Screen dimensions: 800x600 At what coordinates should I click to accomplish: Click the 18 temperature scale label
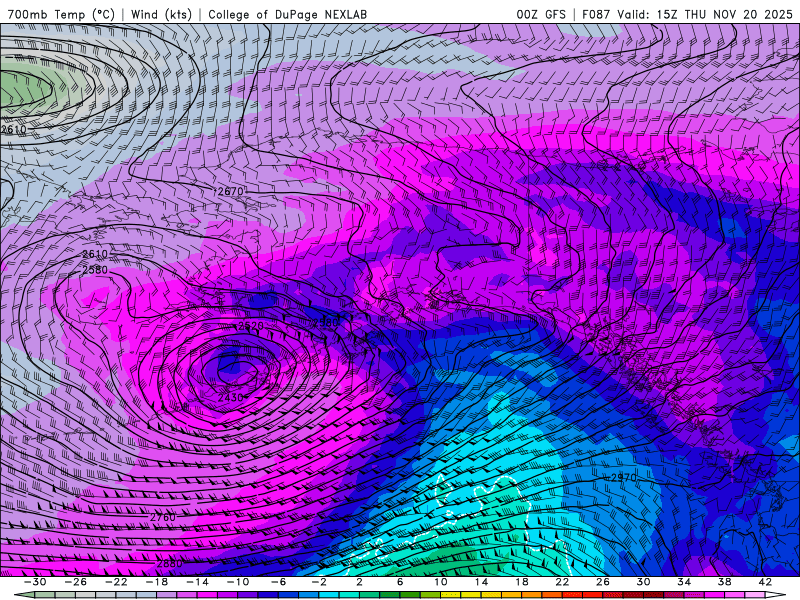click(x=521, y=582)
